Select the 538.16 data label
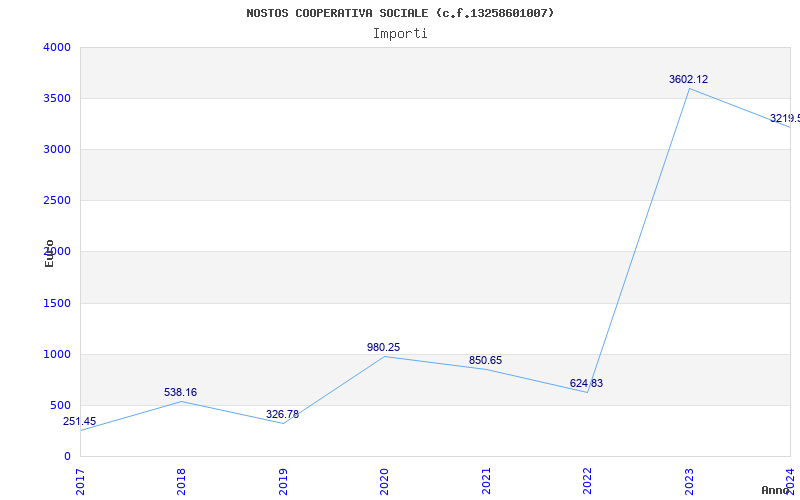Screen dimensions: 800x500 point(180,392)
